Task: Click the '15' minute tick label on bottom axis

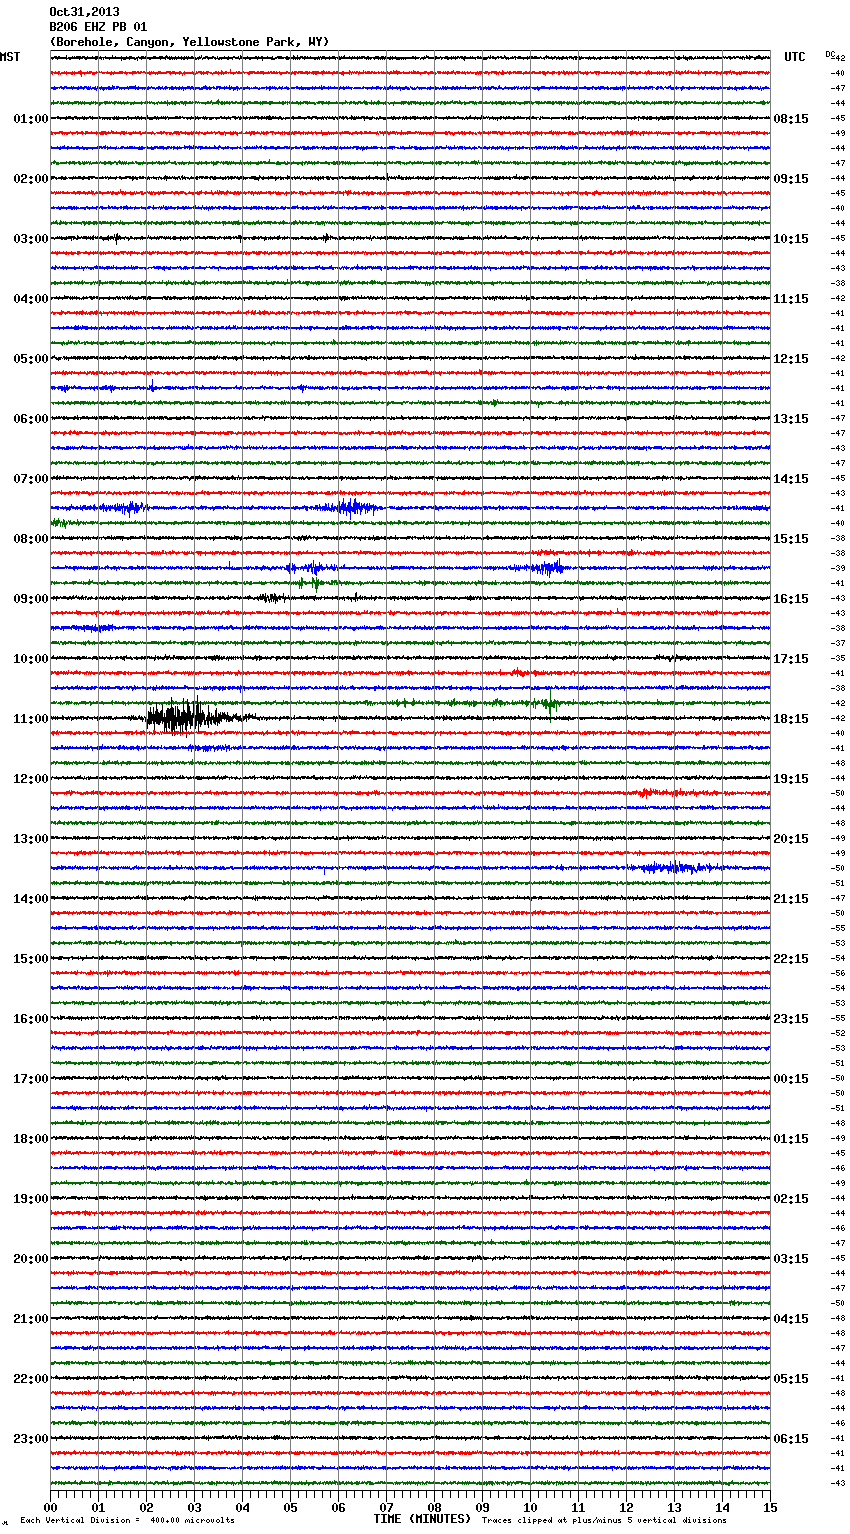Action: pyautogui.click(x=770, y=1507)
